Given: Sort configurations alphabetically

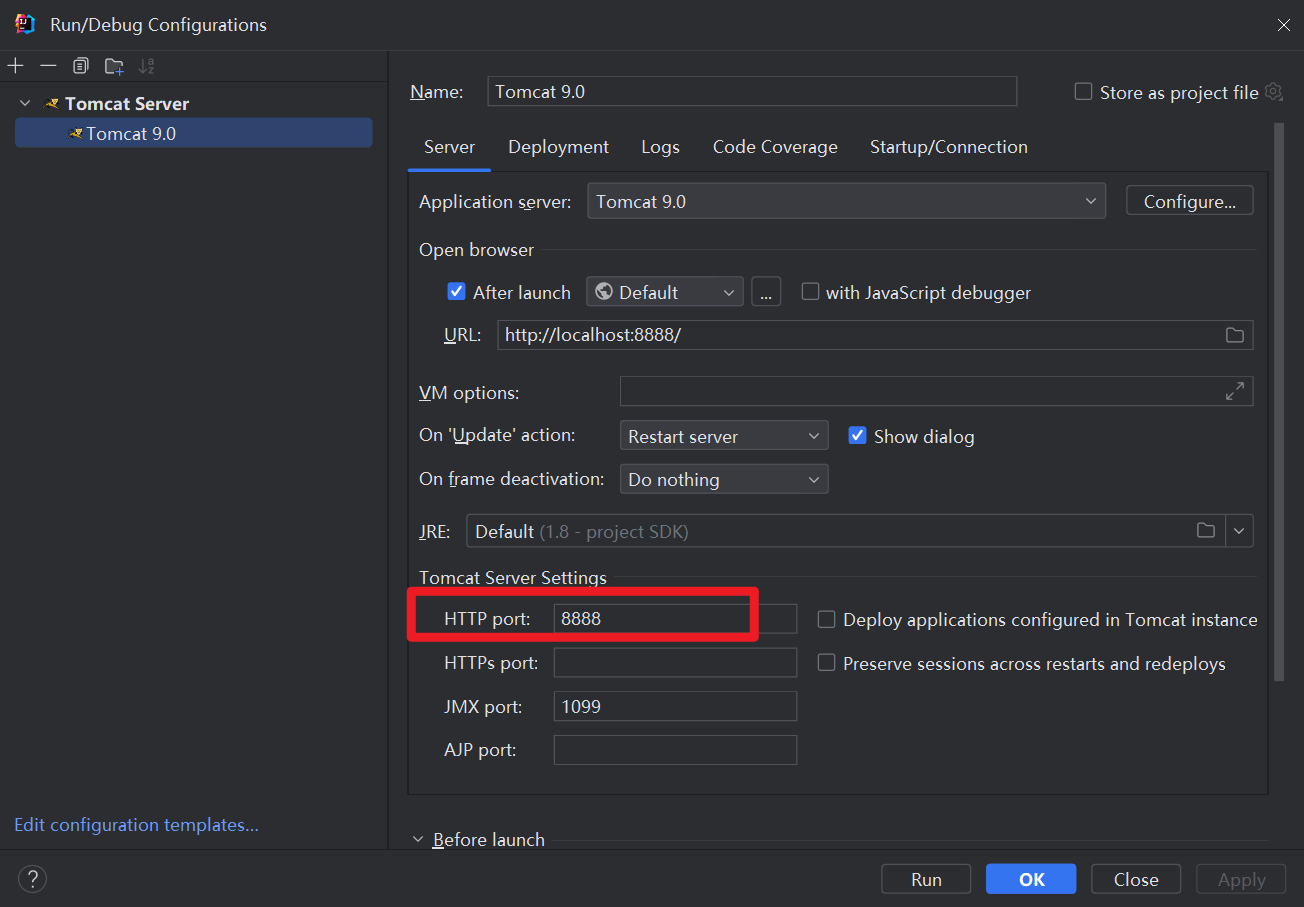Looking at the screenshot, I should pyautogui.click(x=147, y=66).
